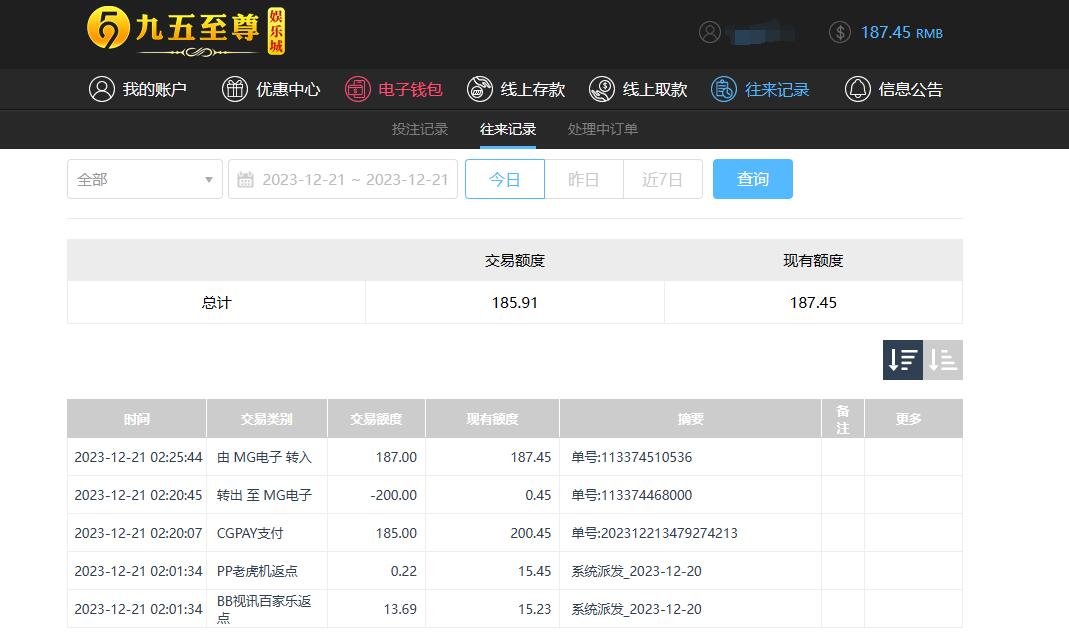The width and height of the screenshot is (1069, 642).
Task: Open the date range picker
Action: (x=354, y=179)
